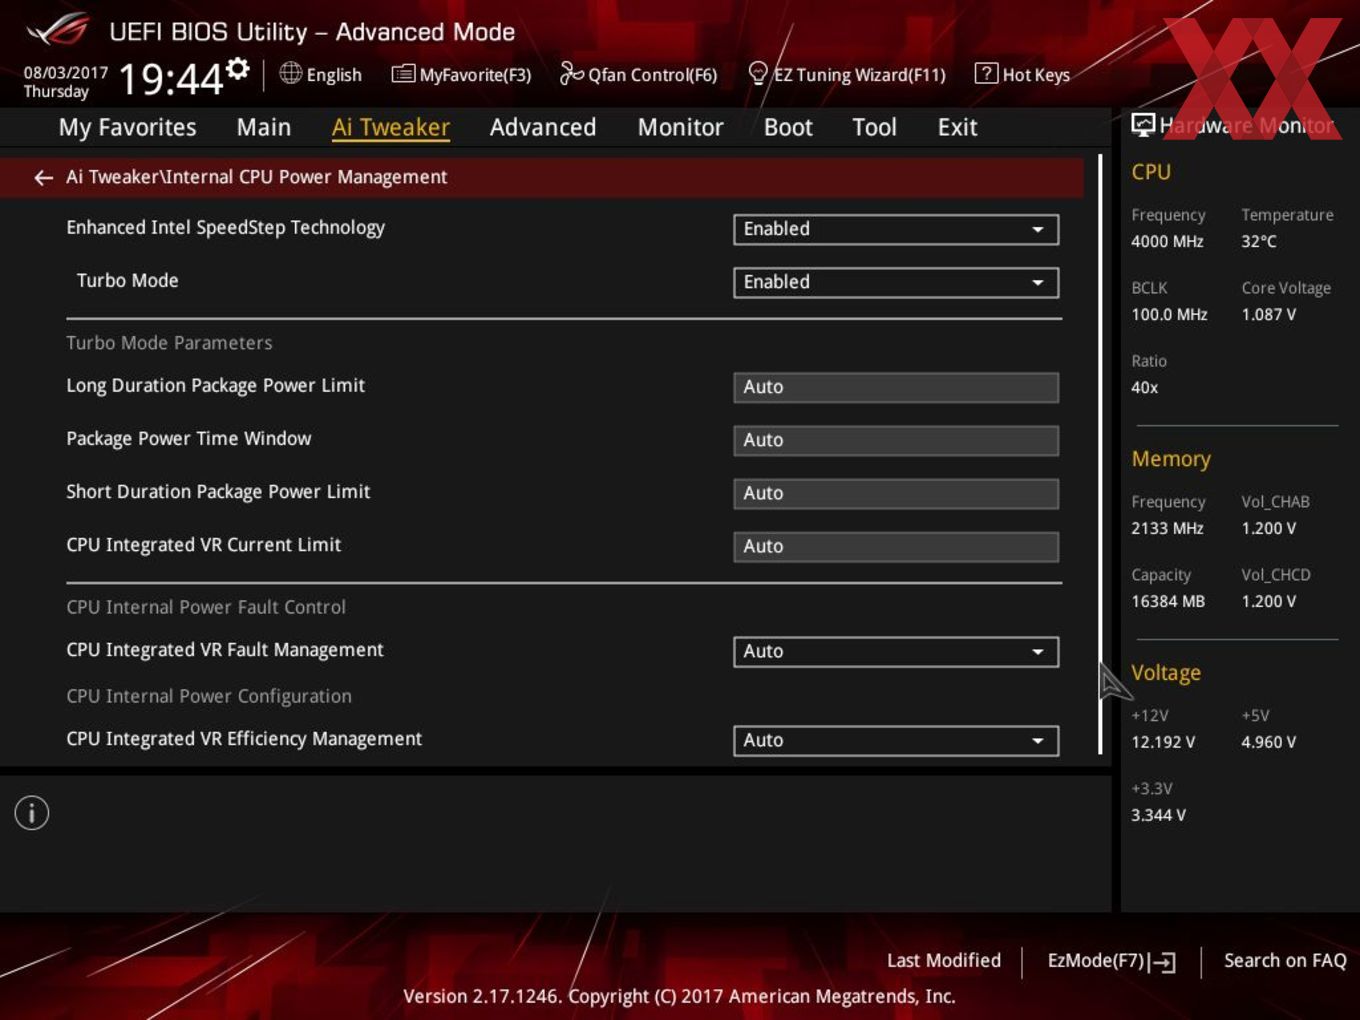The image size is (1360, 1020).
Task: Click Core Voltage 1.087 V value
Action: (x=1268, y=314)
